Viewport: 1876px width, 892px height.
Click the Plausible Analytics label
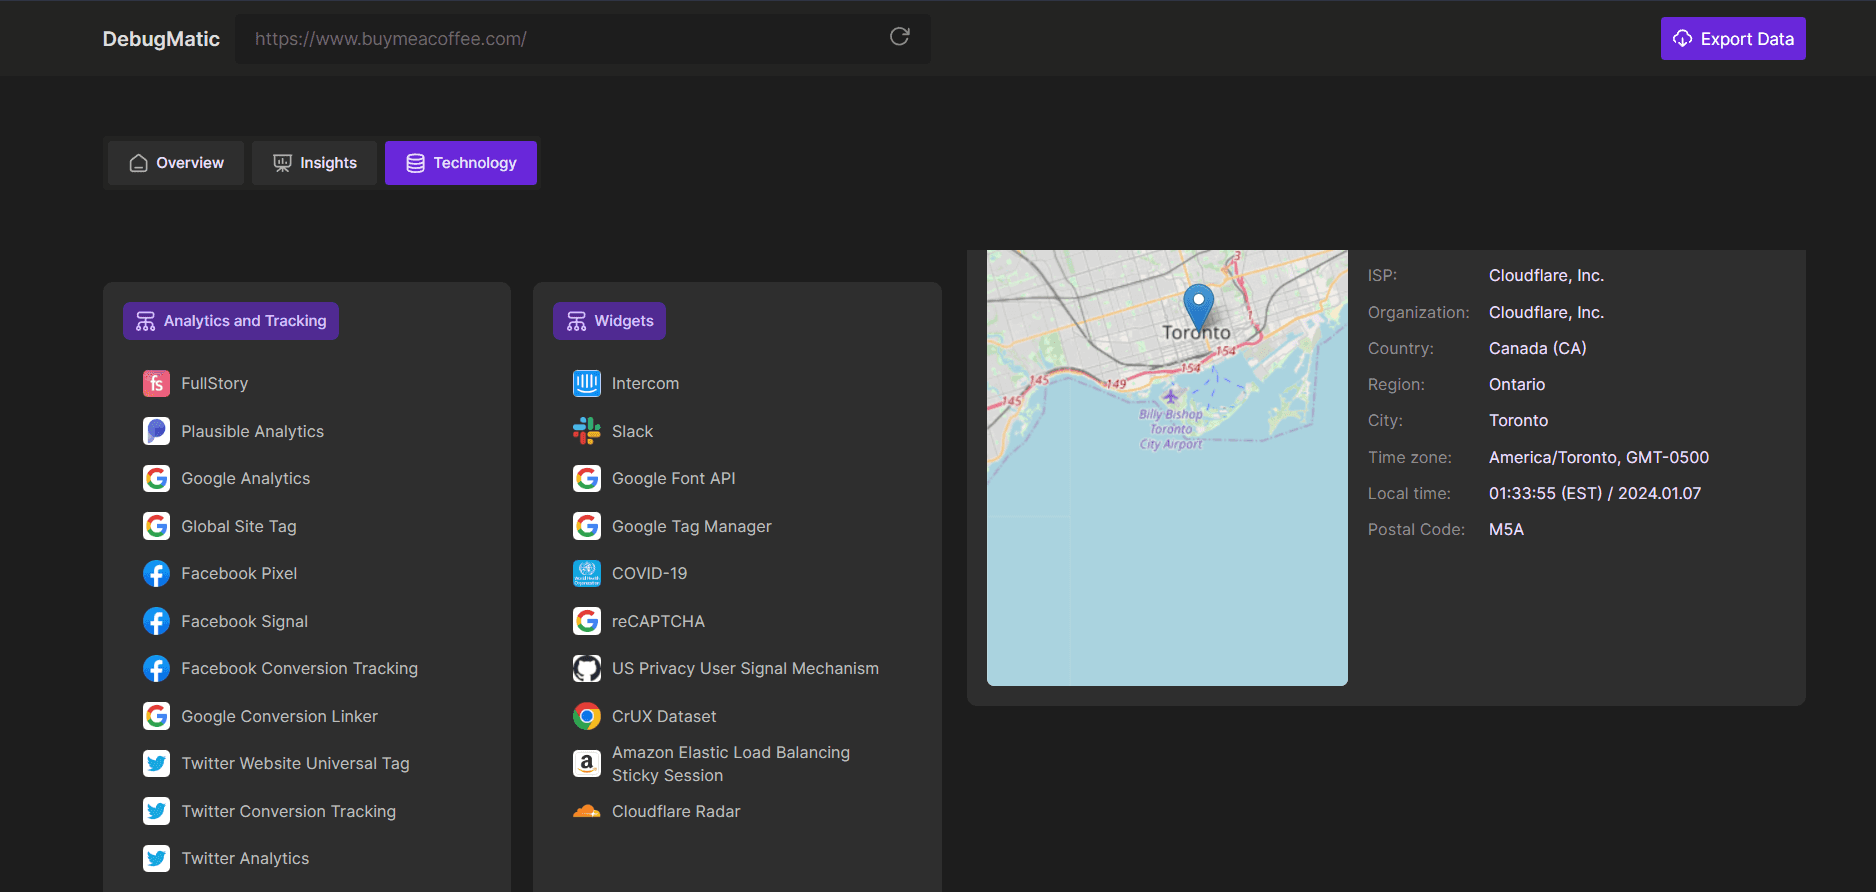[253, 431]
